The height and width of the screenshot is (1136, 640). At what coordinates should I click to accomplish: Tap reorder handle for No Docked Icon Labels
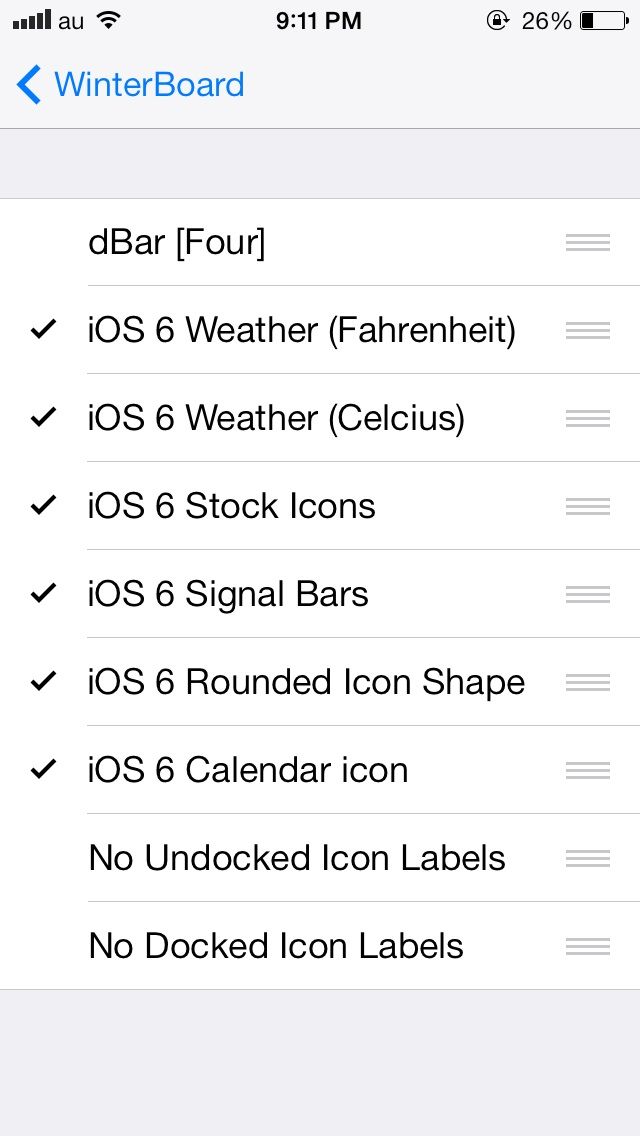pos(587,947)
